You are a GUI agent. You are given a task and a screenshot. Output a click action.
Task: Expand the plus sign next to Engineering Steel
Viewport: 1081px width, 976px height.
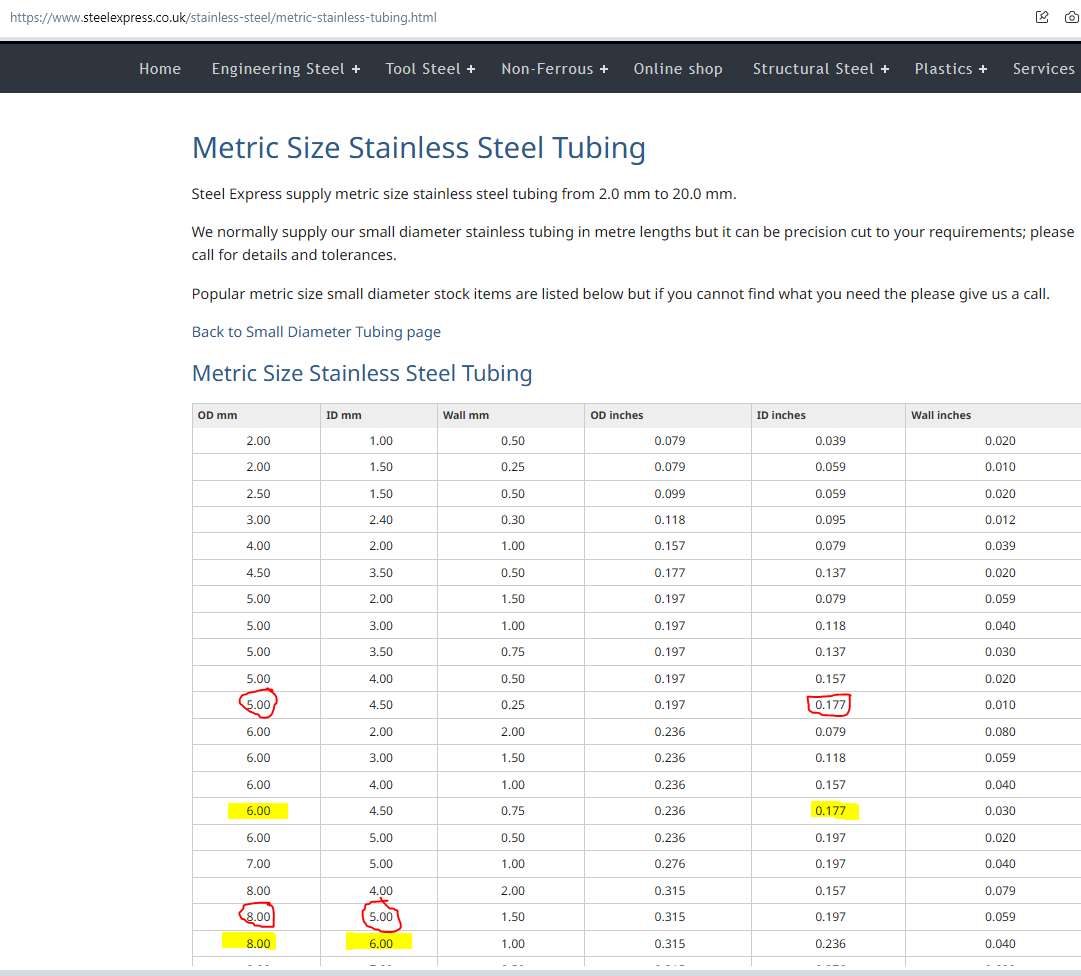(x=356, y=69)
